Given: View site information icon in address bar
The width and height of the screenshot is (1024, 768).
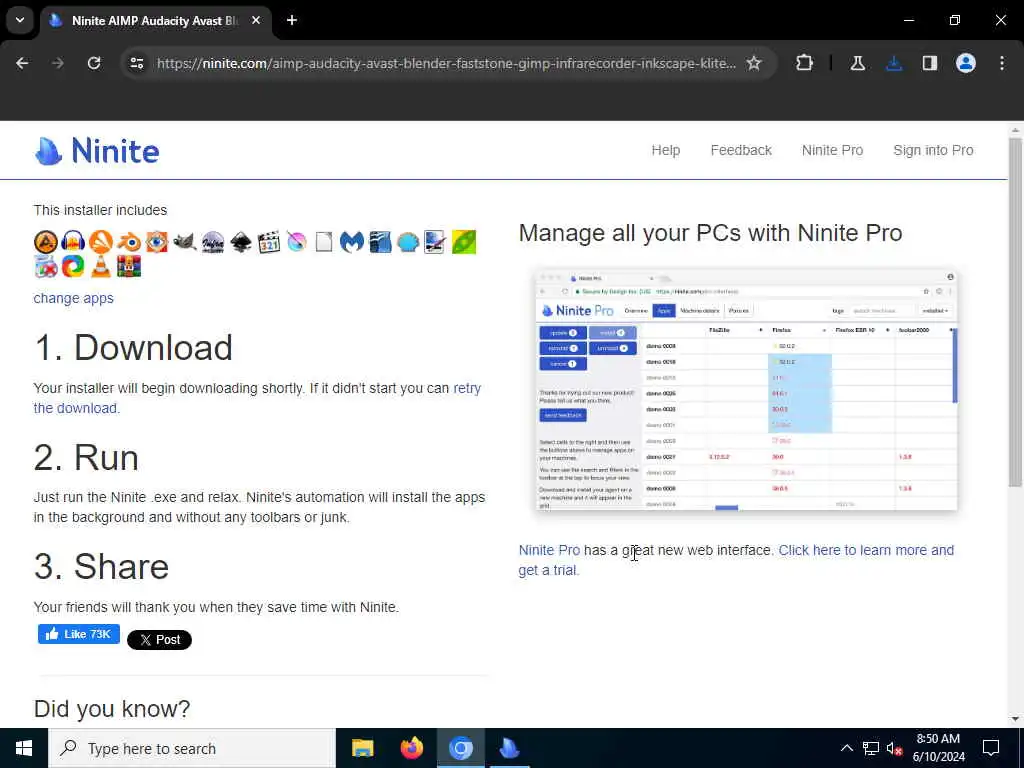Looking at the screenshot, I should pos(137,63).
